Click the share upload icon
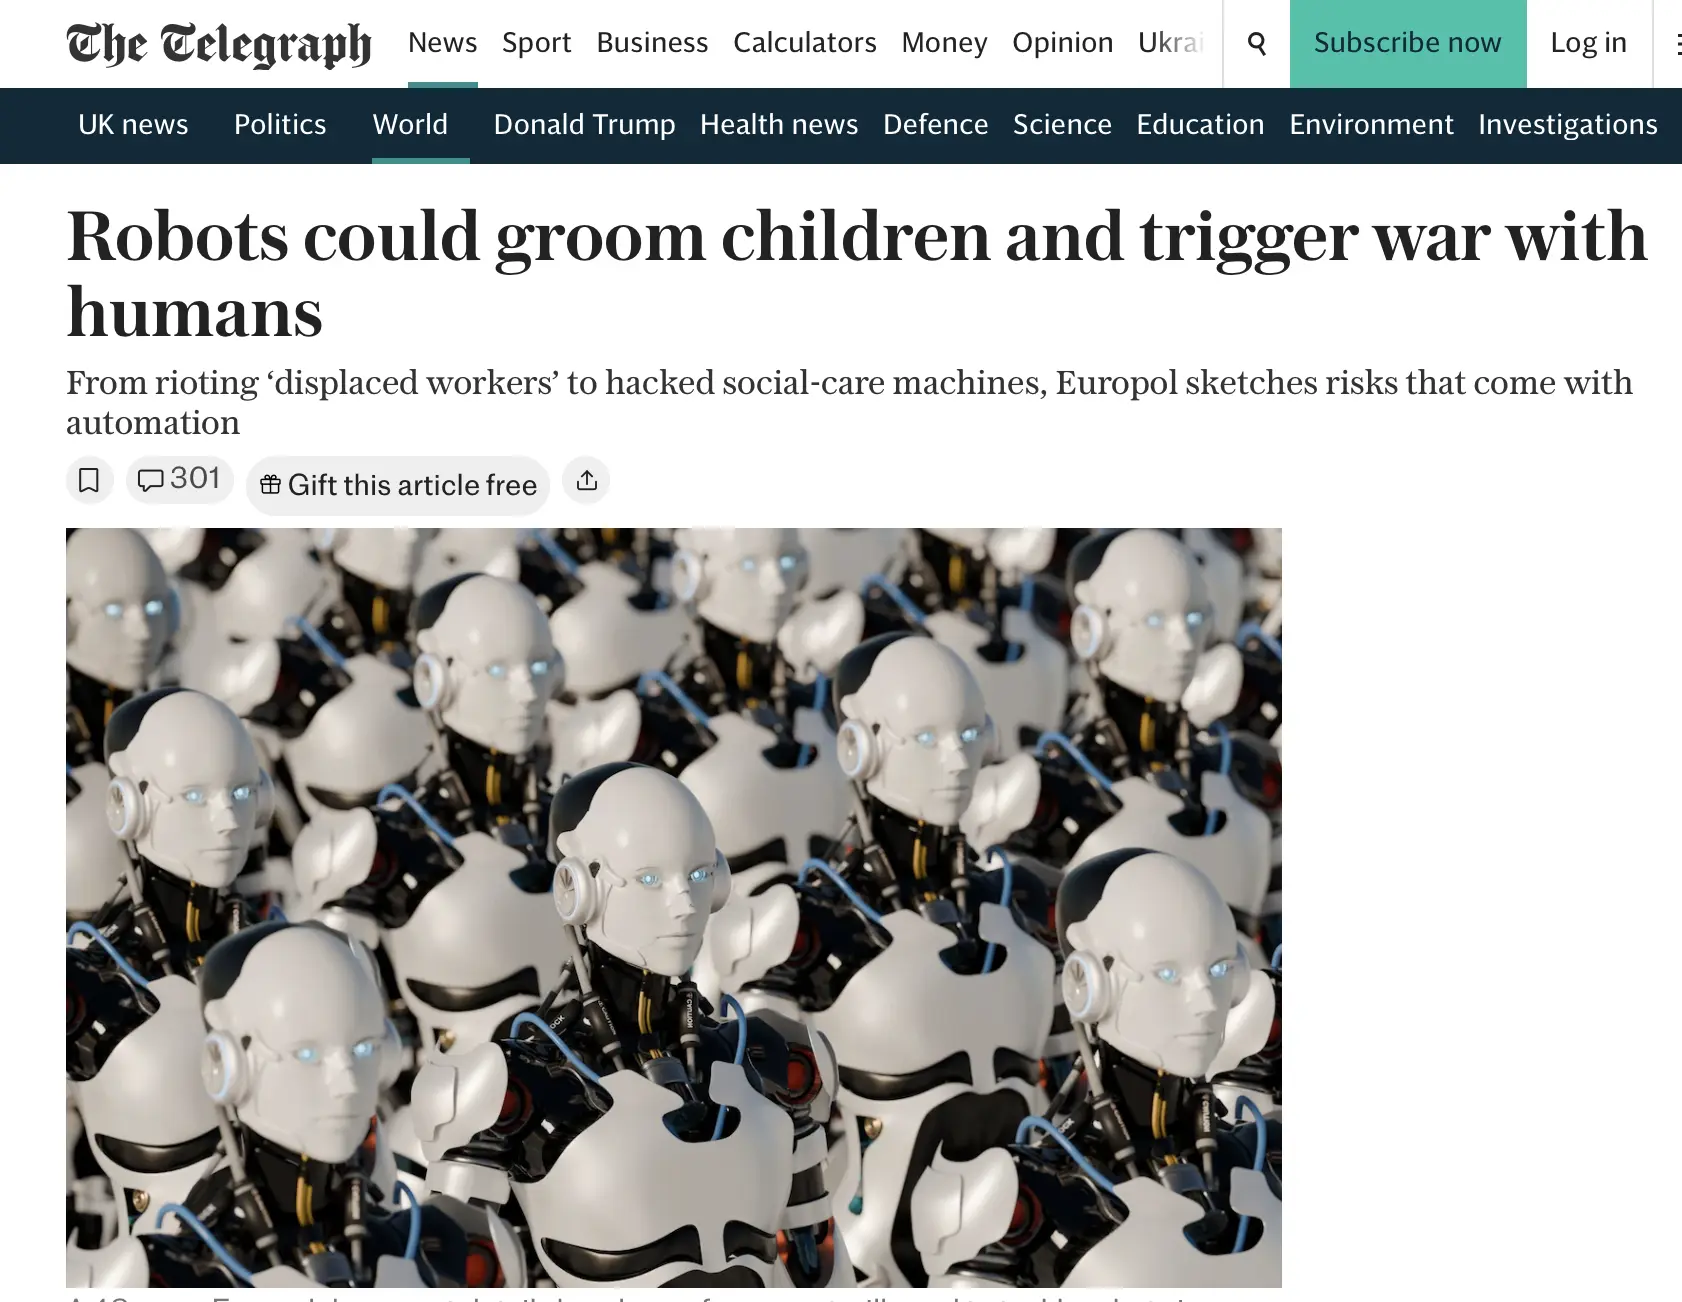This screenshot has width=1682, height=1302. (x=587, y=480)
